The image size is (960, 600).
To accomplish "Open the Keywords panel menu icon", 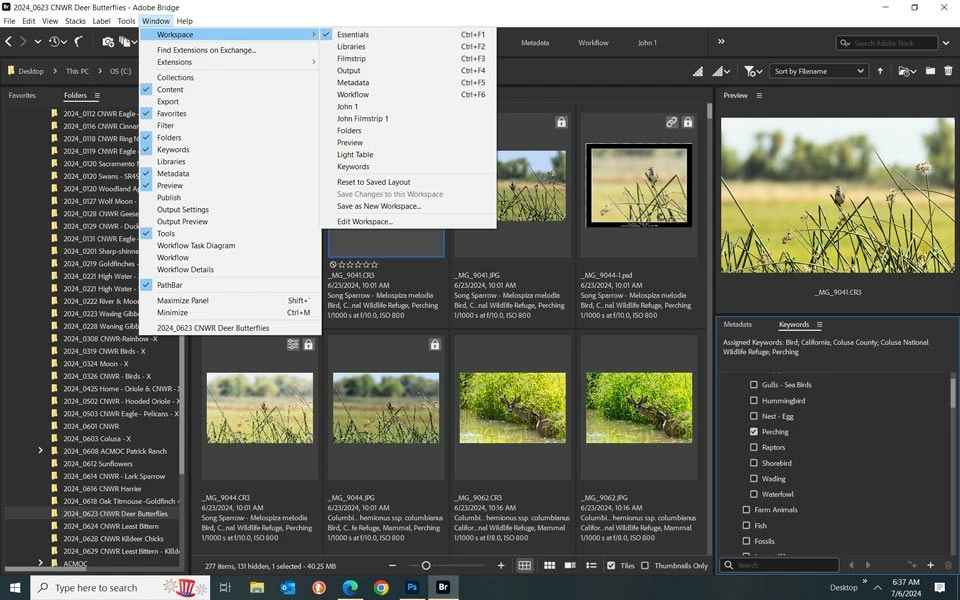I will click(819, 324).
